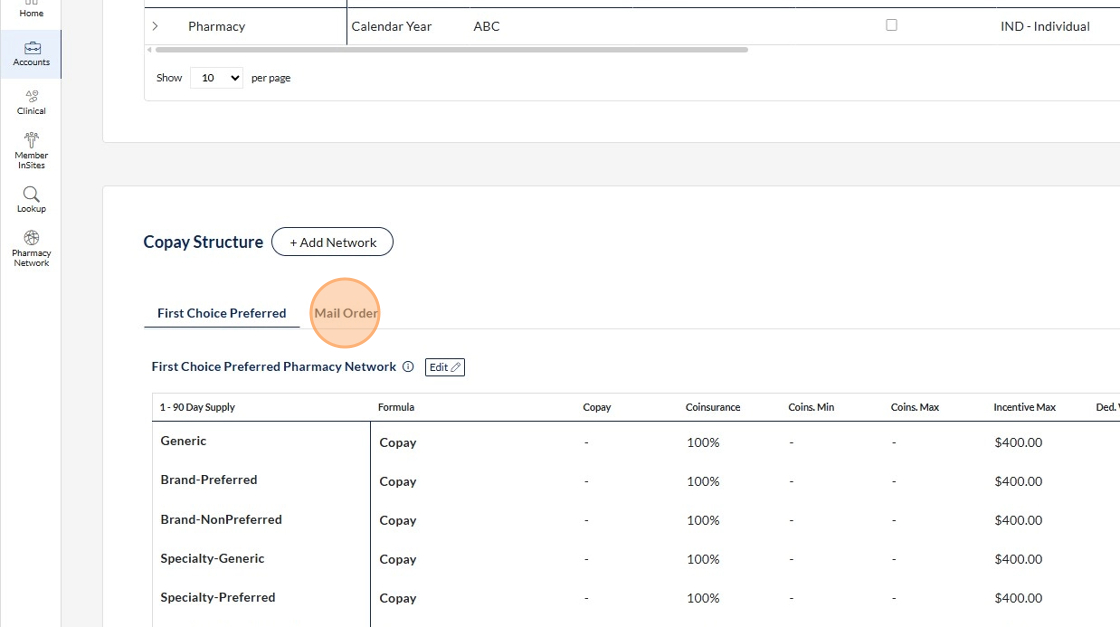This screenshot has width=1120, height=627.
Task: Open rows per page dropdown
Action: pyautogui.click(x=216, y=77)
